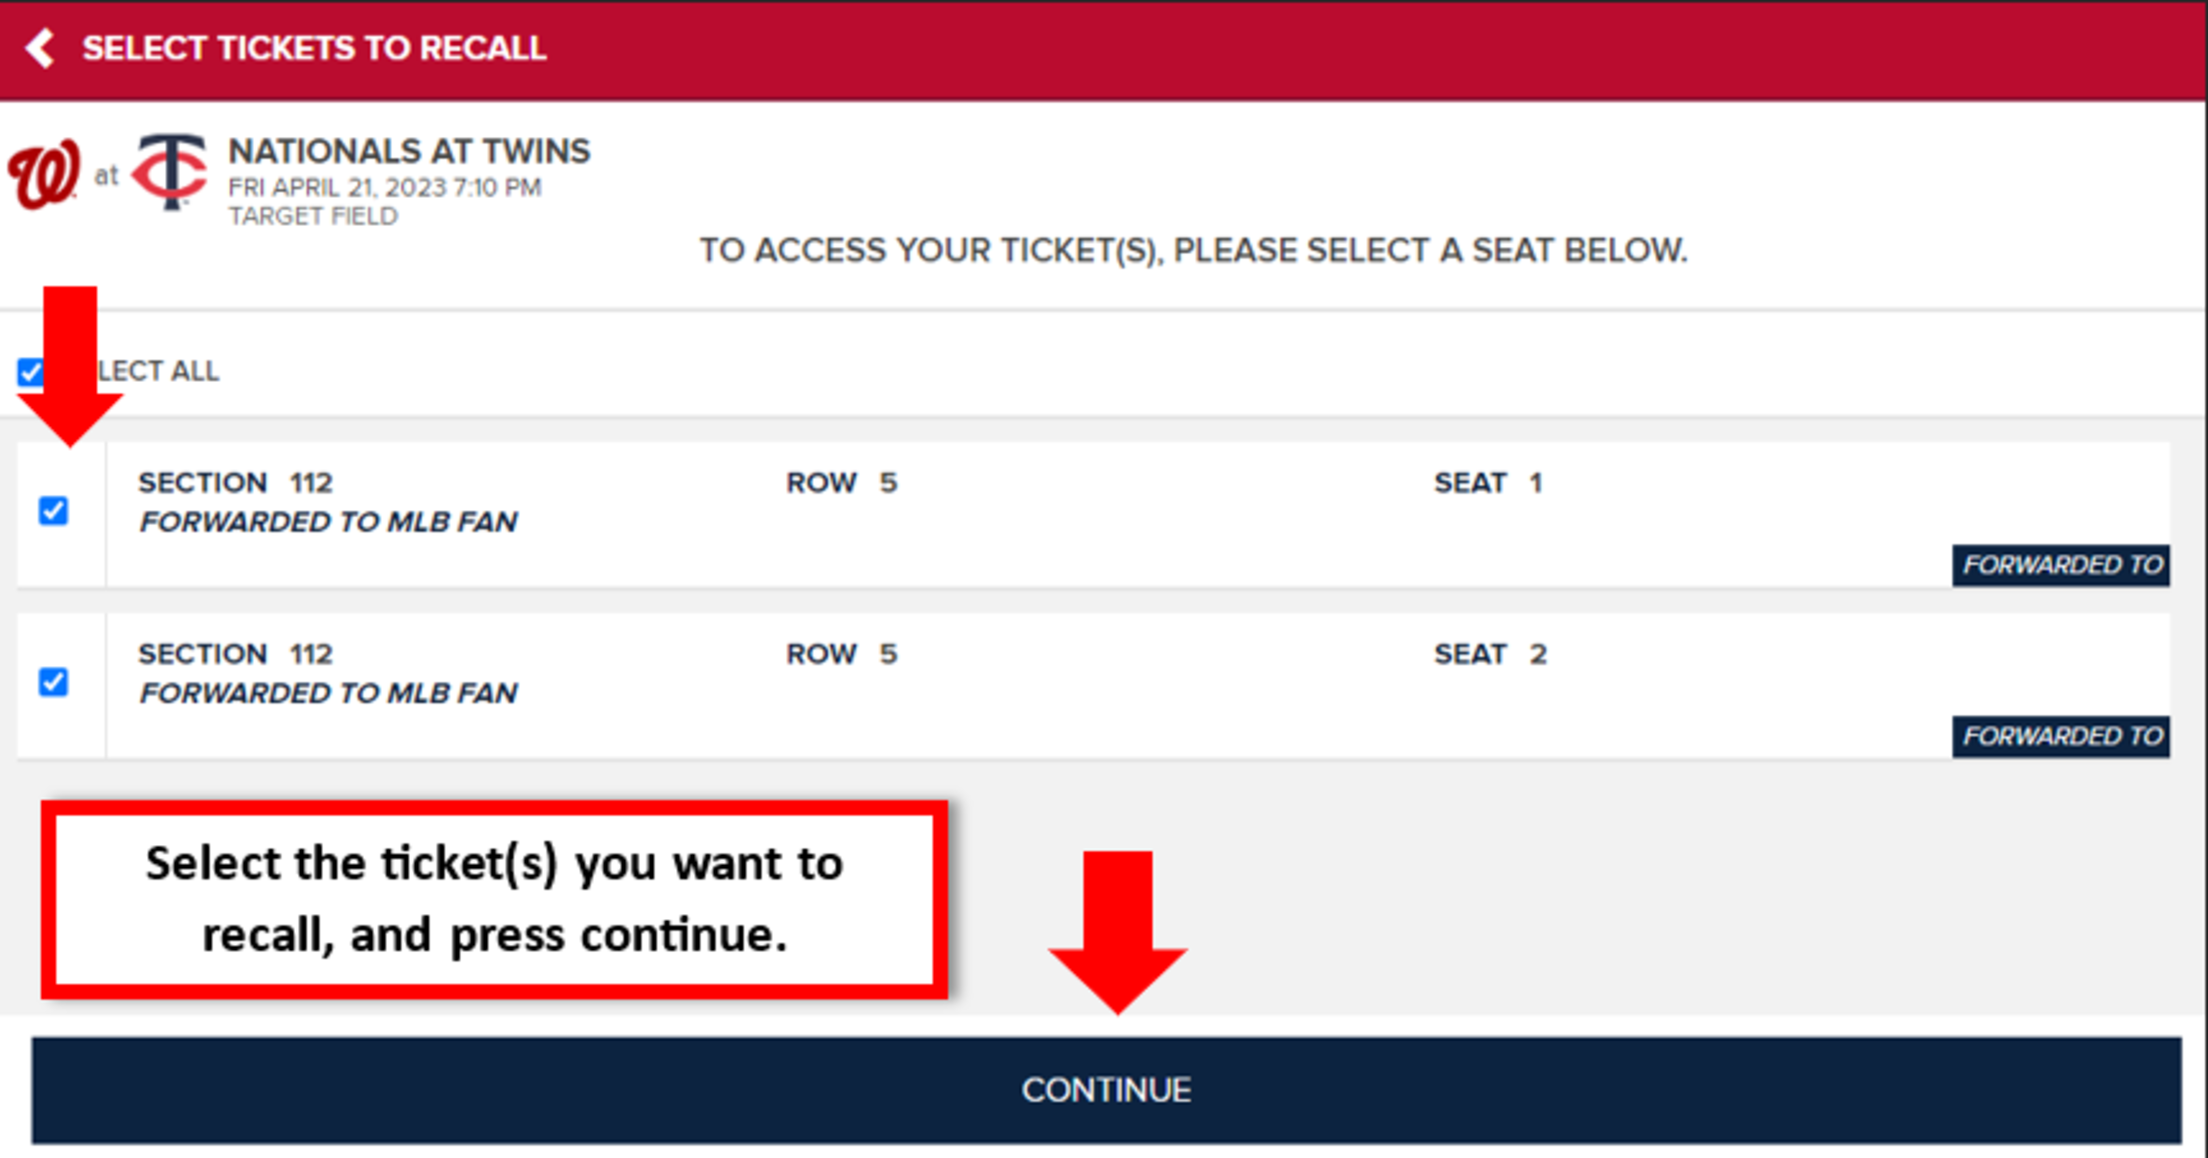The width and height of the screenshot is (2208, 1158).
Task: Click the back arrow in the red header
Action: coord(41,47)
